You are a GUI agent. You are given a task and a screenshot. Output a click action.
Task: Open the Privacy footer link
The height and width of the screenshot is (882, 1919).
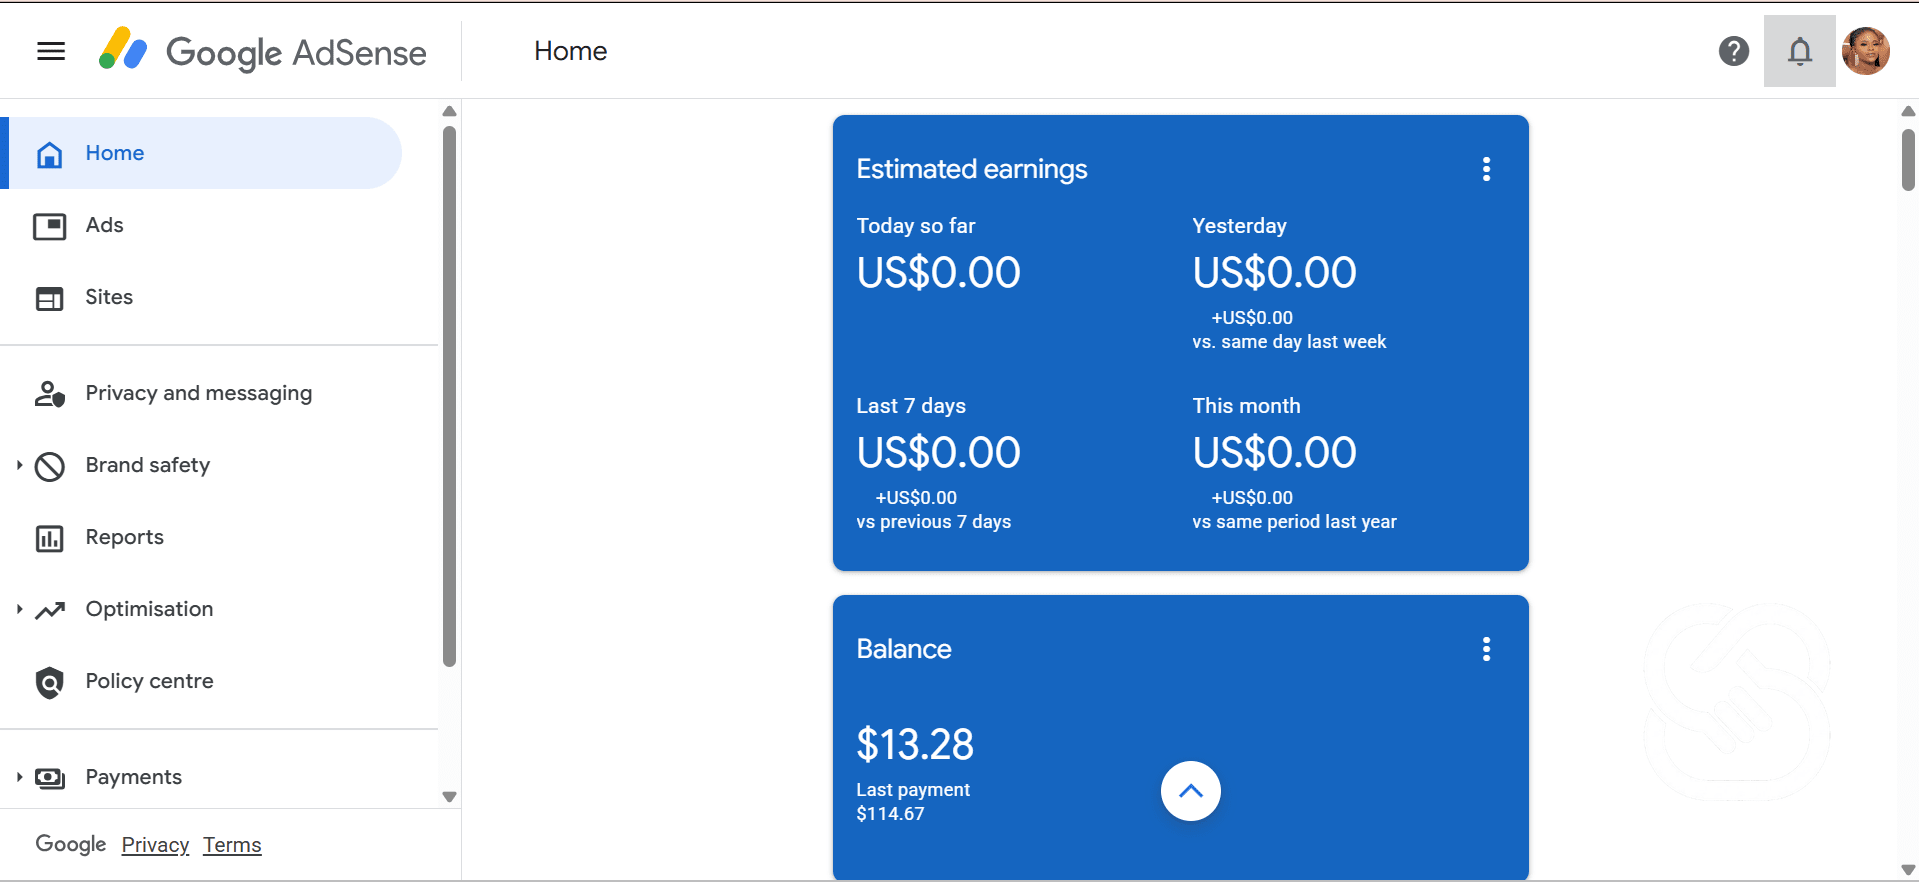[155, 845]
